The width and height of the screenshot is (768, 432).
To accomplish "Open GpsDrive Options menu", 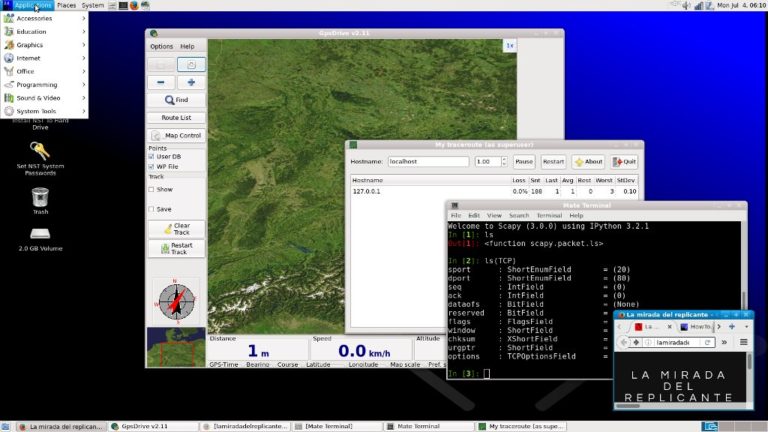I will [x=162, y=46].
